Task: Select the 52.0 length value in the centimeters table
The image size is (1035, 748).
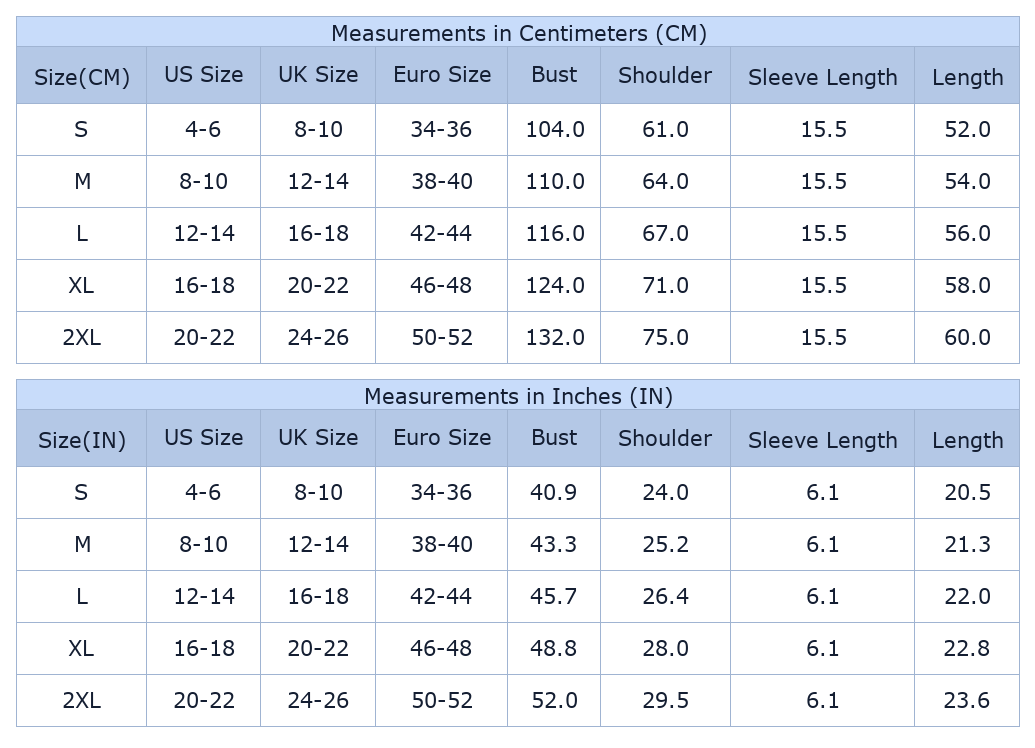Action: (x=967, y=129)
